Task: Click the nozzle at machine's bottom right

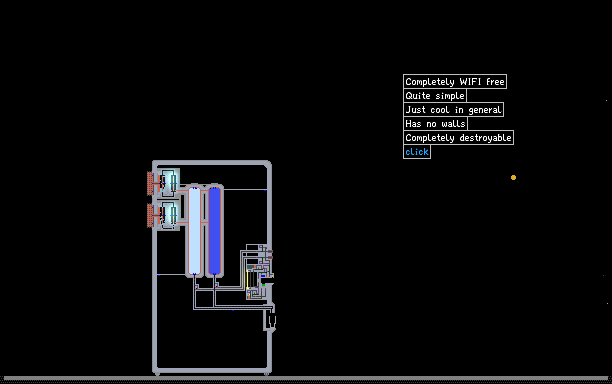Action: tap(271, 322)
